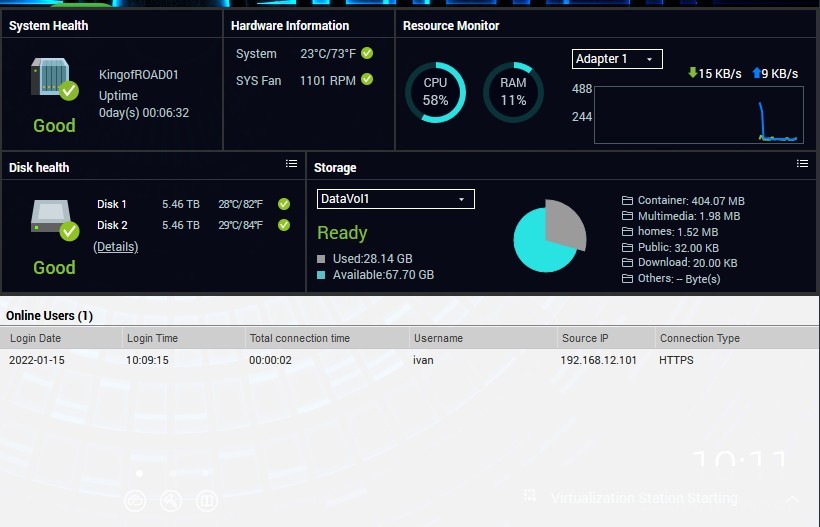Image resolution: width=820 pixels, height=527 pixels.
Task: Select the 192.168.12.101 source IP cell
Action: pyautogui.click(x=598, y=360)
